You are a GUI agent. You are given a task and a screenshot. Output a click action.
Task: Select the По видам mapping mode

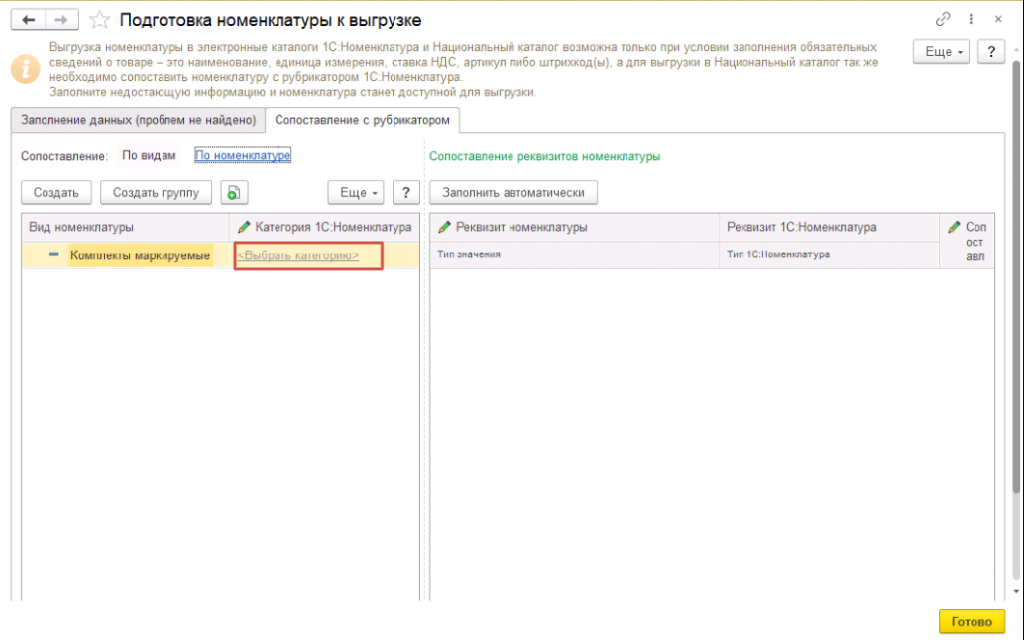(x=148, y=155)
